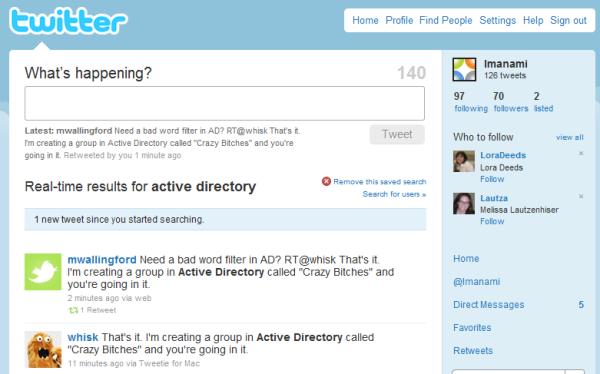Viewport: 600px width, 374px height.
Task: Open Settings in the top navigation
Action: [x=497, y=20]
